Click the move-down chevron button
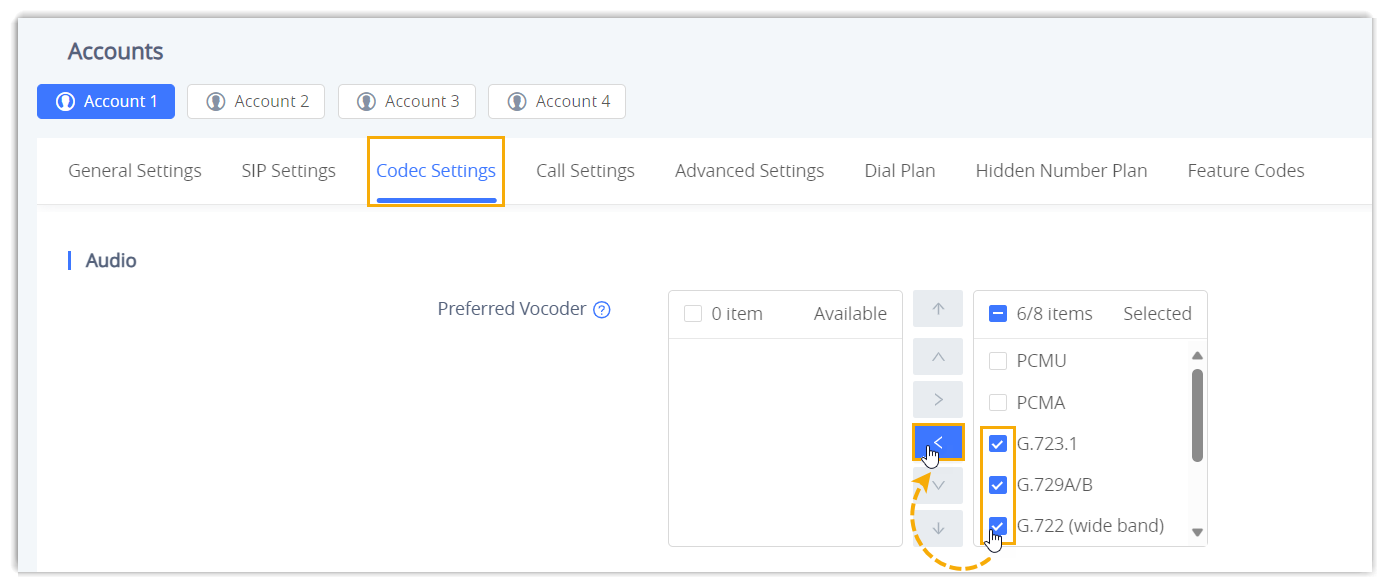 pos(937,485)
